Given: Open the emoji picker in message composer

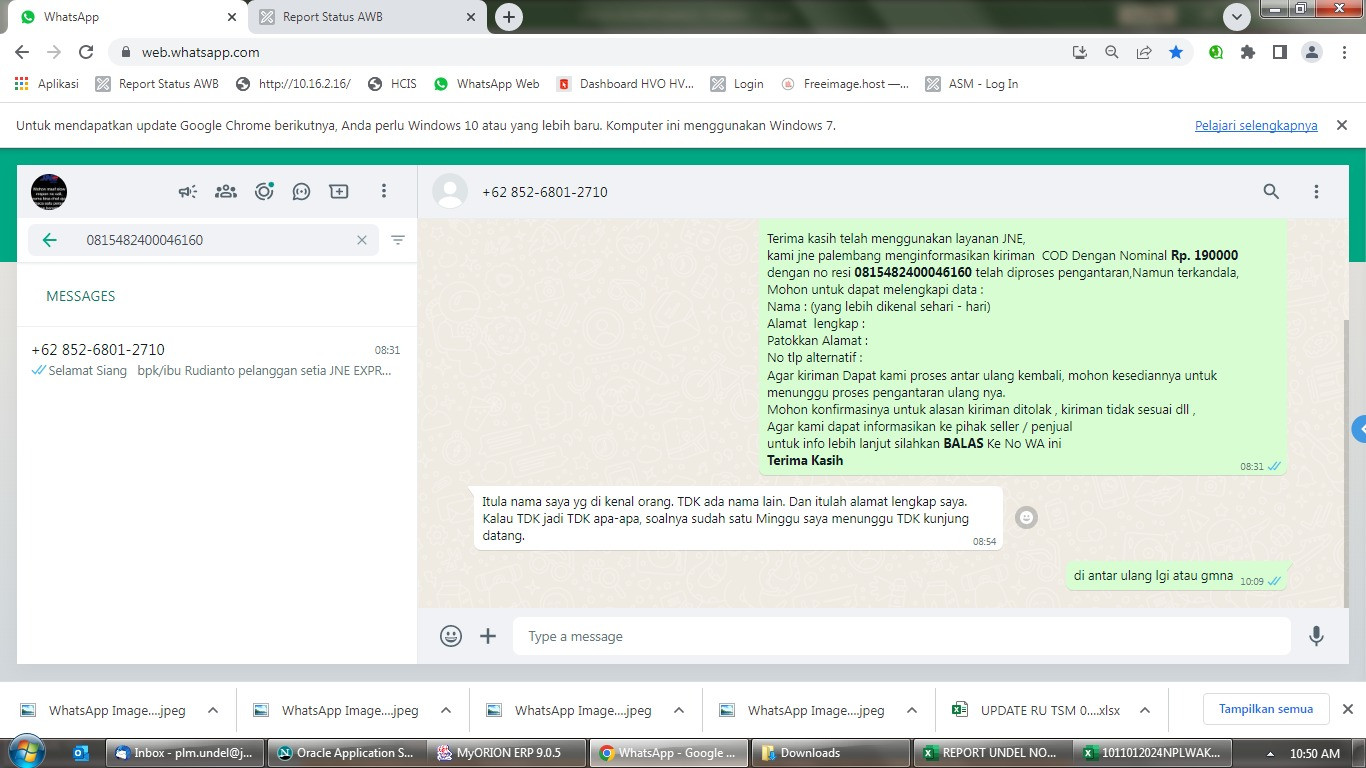Looking at the screenshot, I should 451,636.
